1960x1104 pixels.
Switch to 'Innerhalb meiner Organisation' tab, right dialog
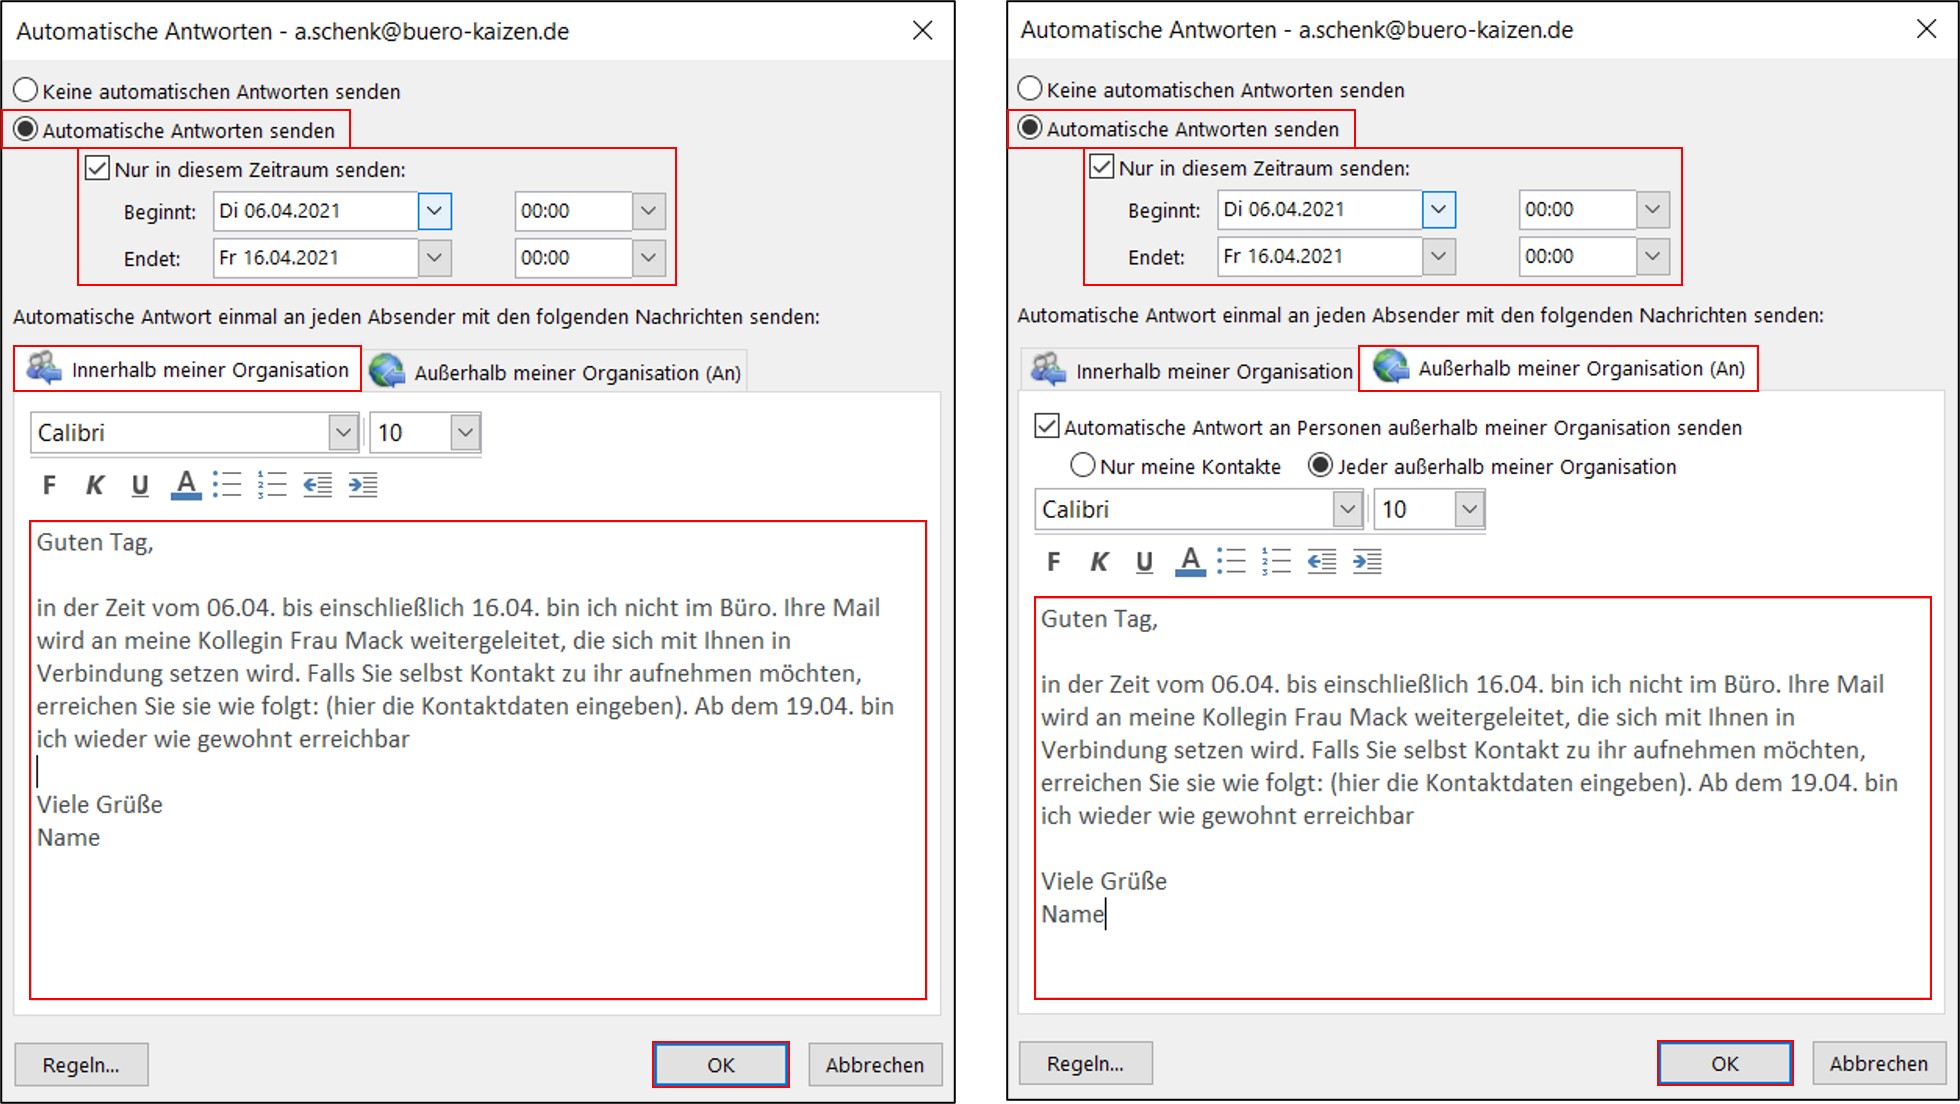(x=1191, y=371)
